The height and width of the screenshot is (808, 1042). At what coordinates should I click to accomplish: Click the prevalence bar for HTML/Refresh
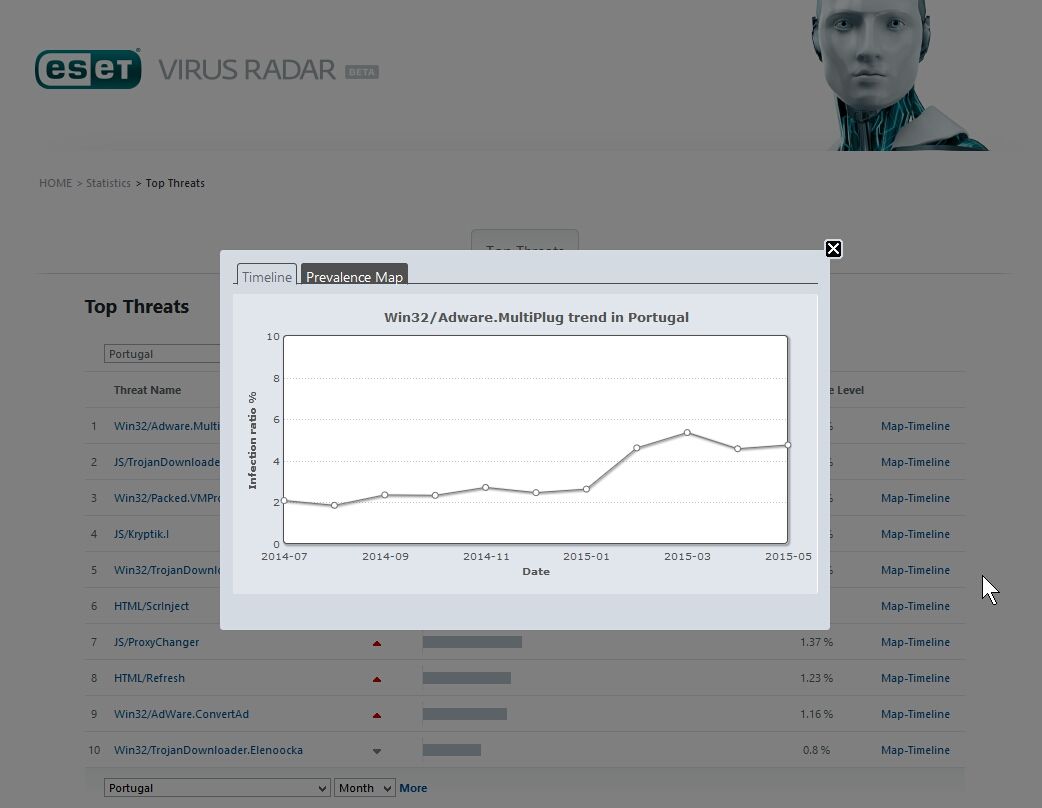[x=466, y=678]
